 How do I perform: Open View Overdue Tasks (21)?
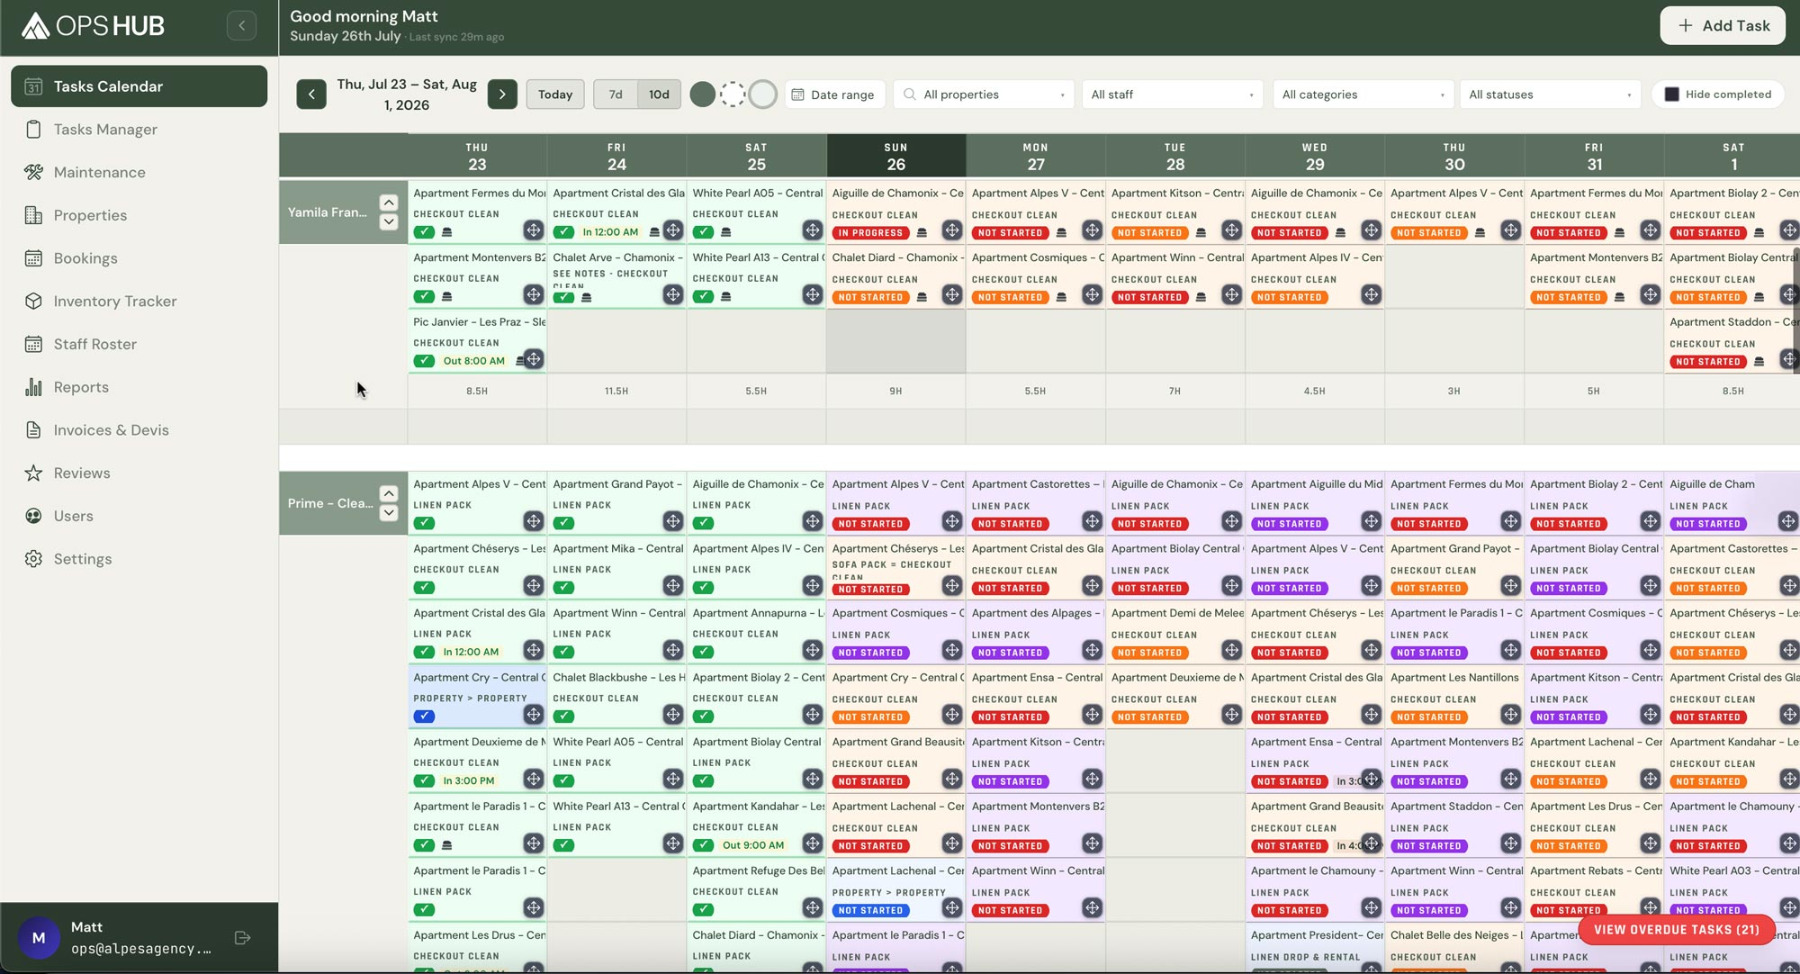click(x=1676, y=929)
